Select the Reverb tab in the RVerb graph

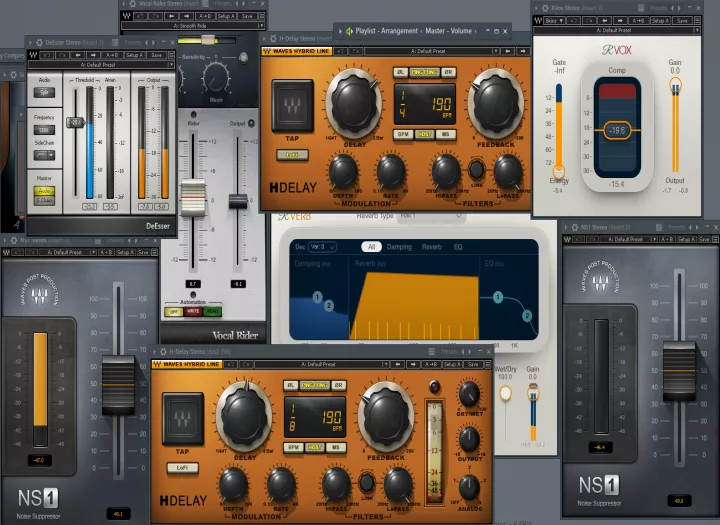pos(432,247)
